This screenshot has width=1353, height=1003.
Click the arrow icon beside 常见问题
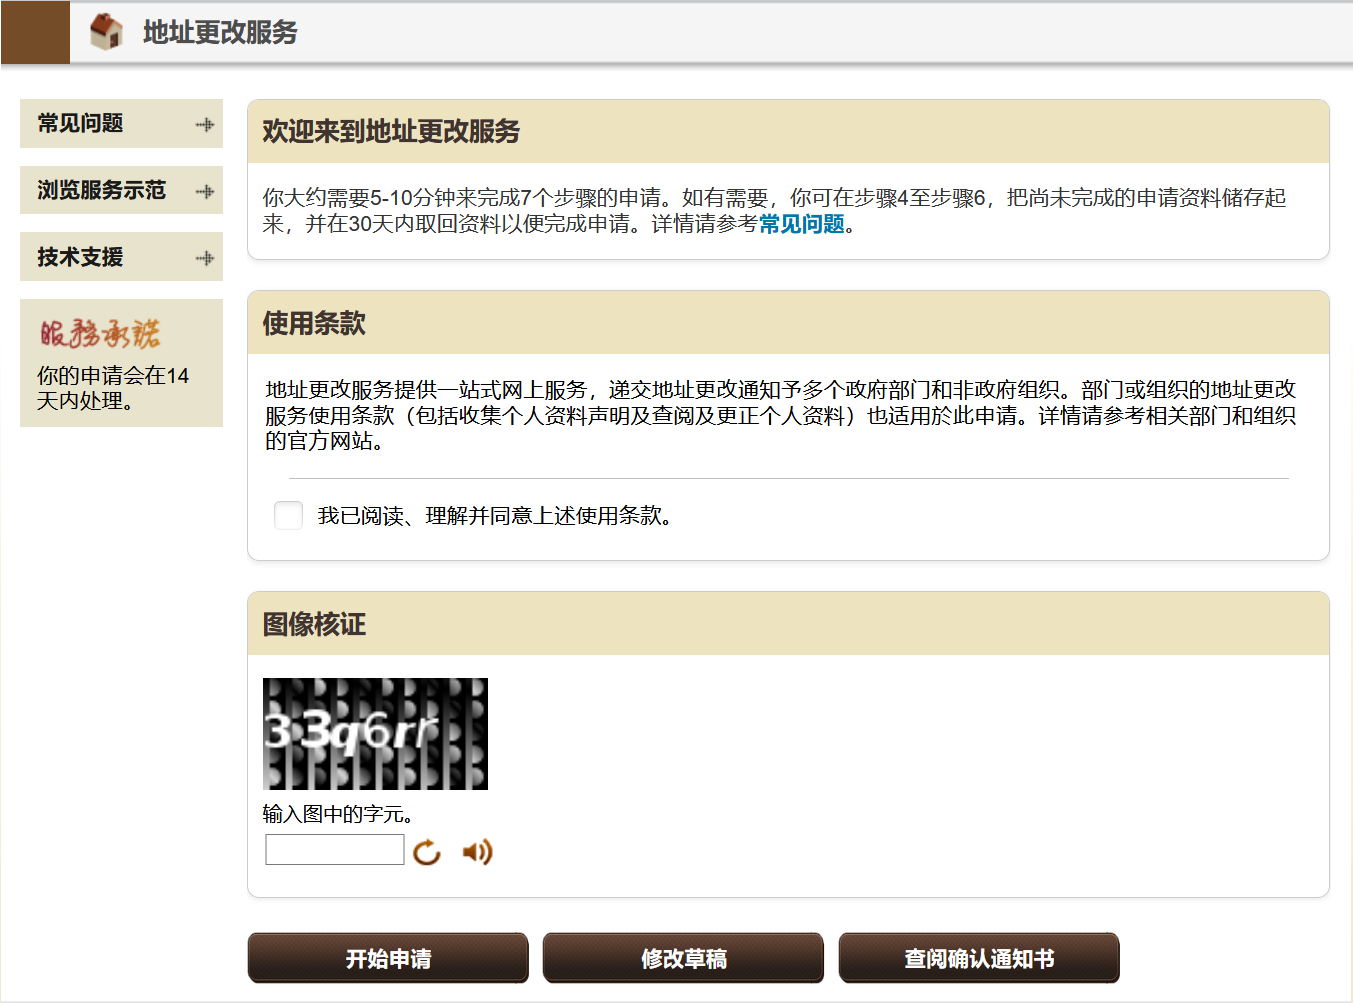[x=206, y=124]
